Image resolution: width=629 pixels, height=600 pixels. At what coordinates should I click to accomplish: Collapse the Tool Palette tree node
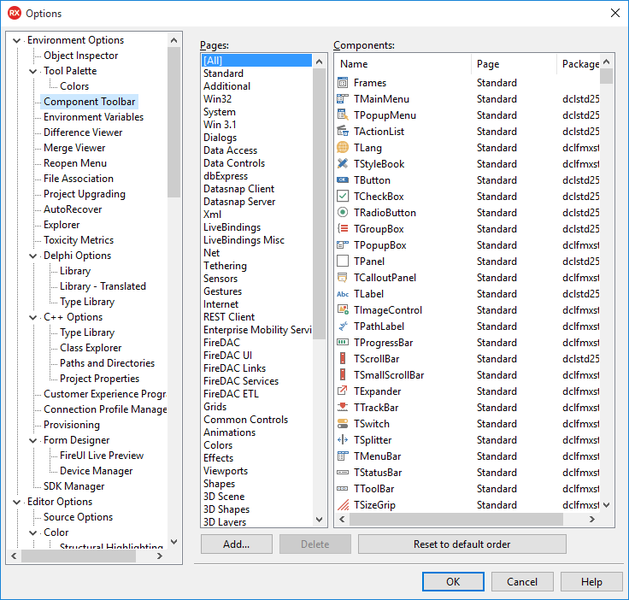click(x=33, y=71)
